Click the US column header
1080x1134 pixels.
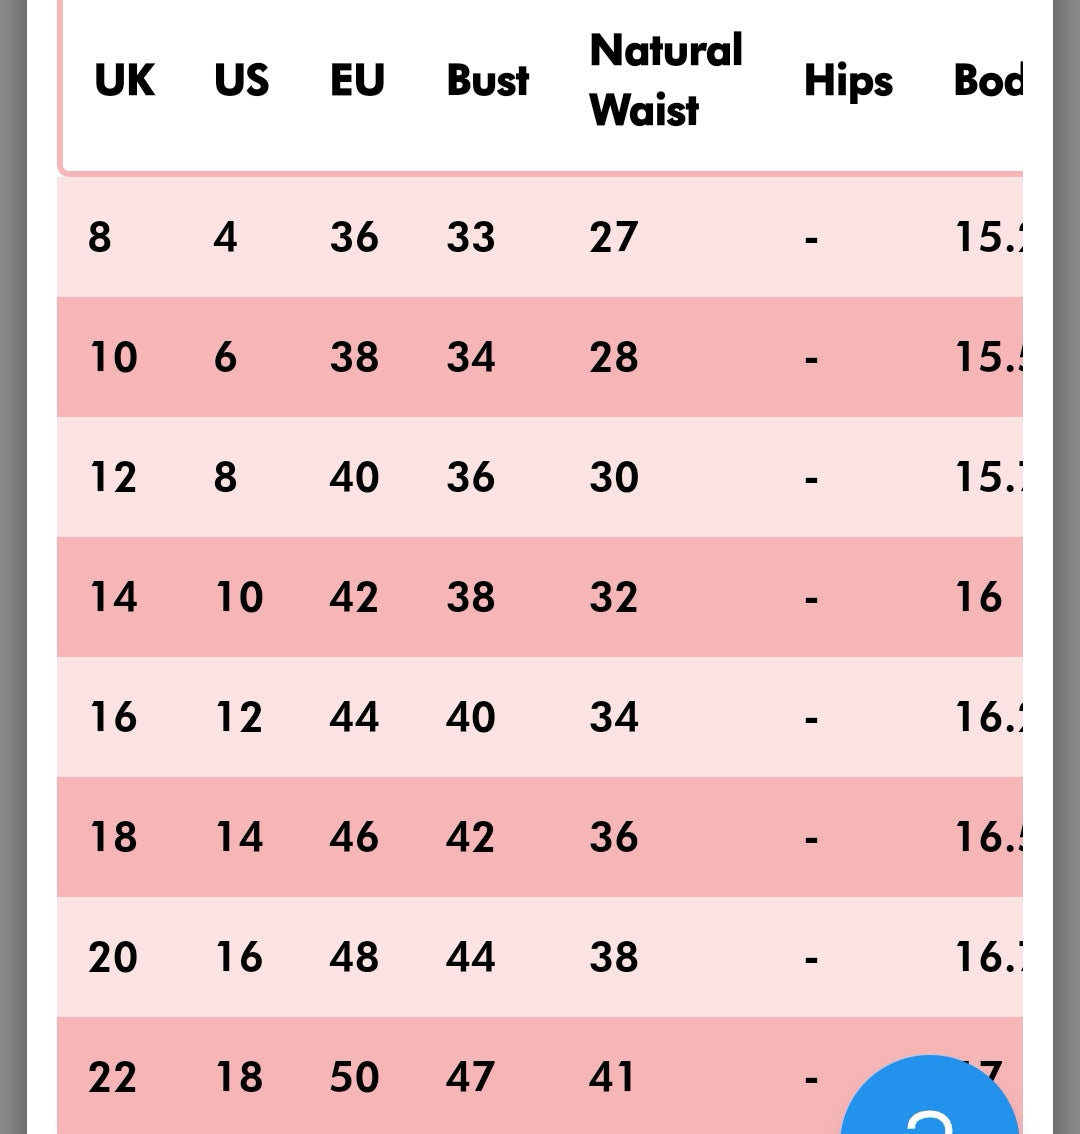[x=242, y=81]
